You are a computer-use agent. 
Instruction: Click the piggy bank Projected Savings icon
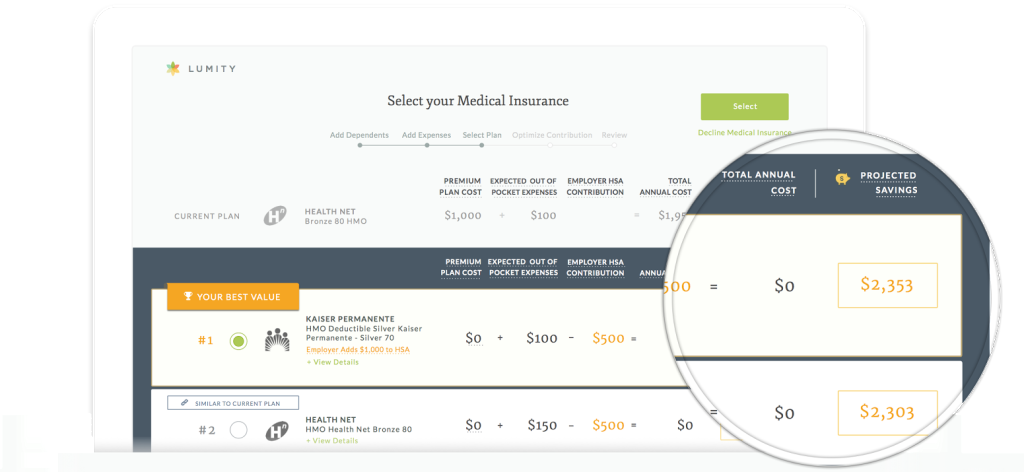[x=842, y=178]
